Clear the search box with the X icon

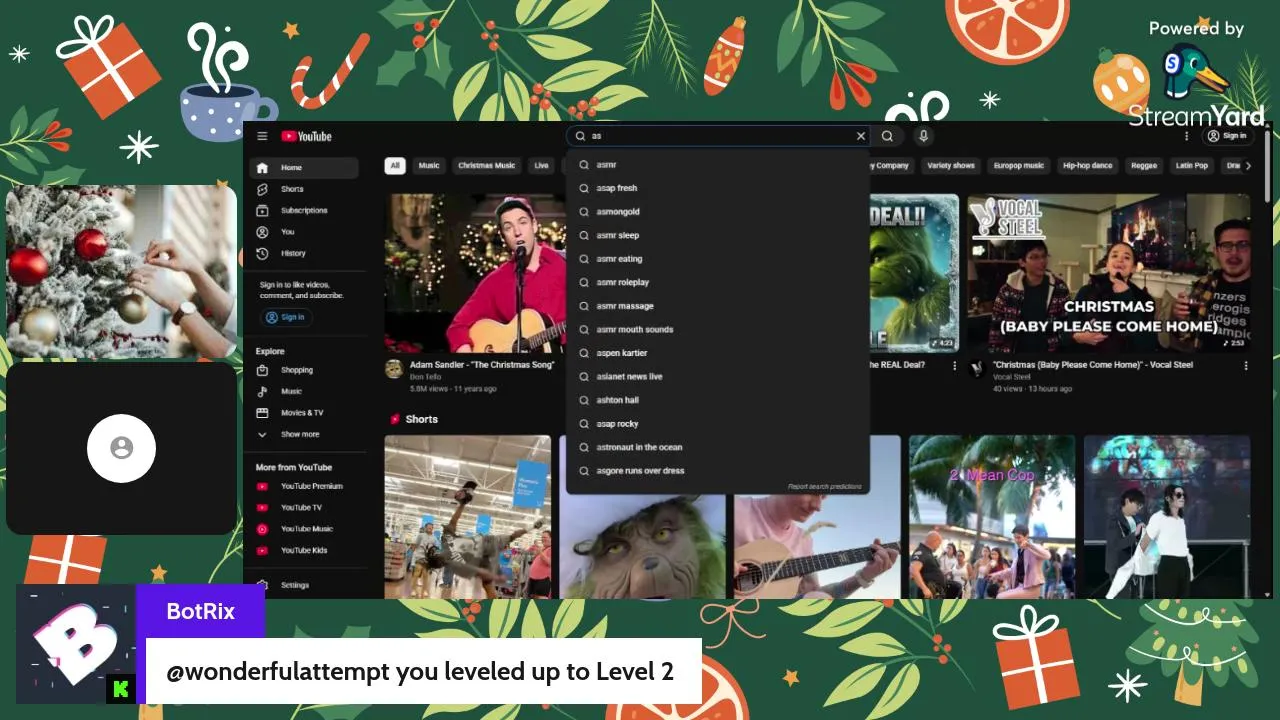860,136
